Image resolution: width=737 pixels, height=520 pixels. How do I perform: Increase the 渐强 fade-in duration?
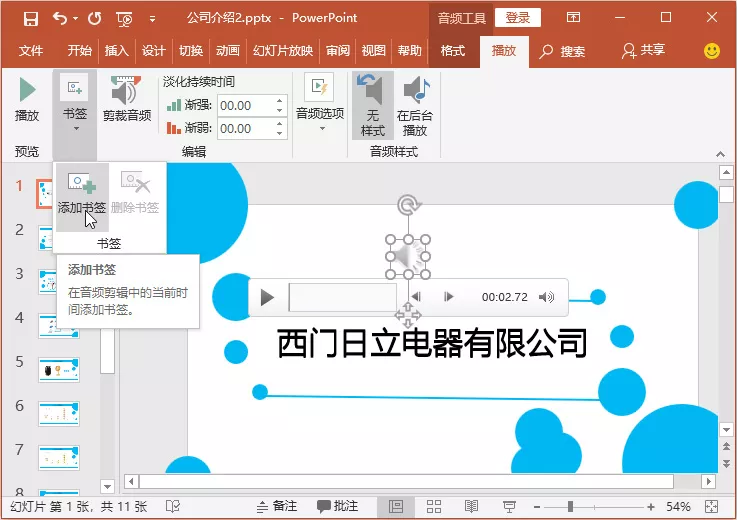(280, 101)
